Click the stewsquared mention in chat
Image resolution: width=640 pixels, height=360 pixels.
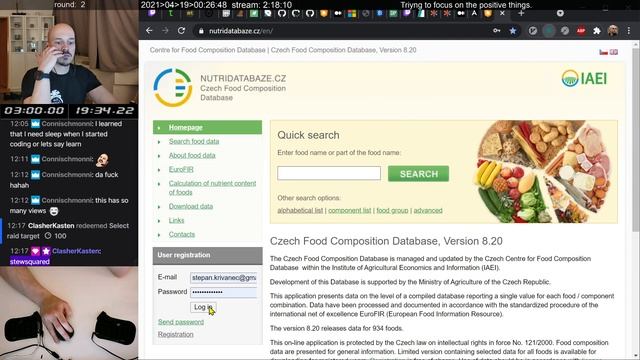pyautogui.click(x=30, y=262)
